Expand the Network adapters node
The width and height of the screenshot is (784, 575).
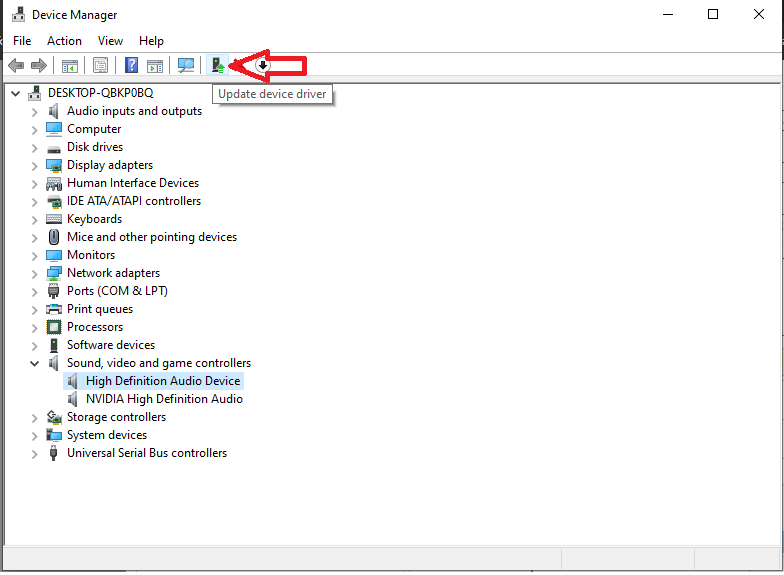tap(34, 273)
